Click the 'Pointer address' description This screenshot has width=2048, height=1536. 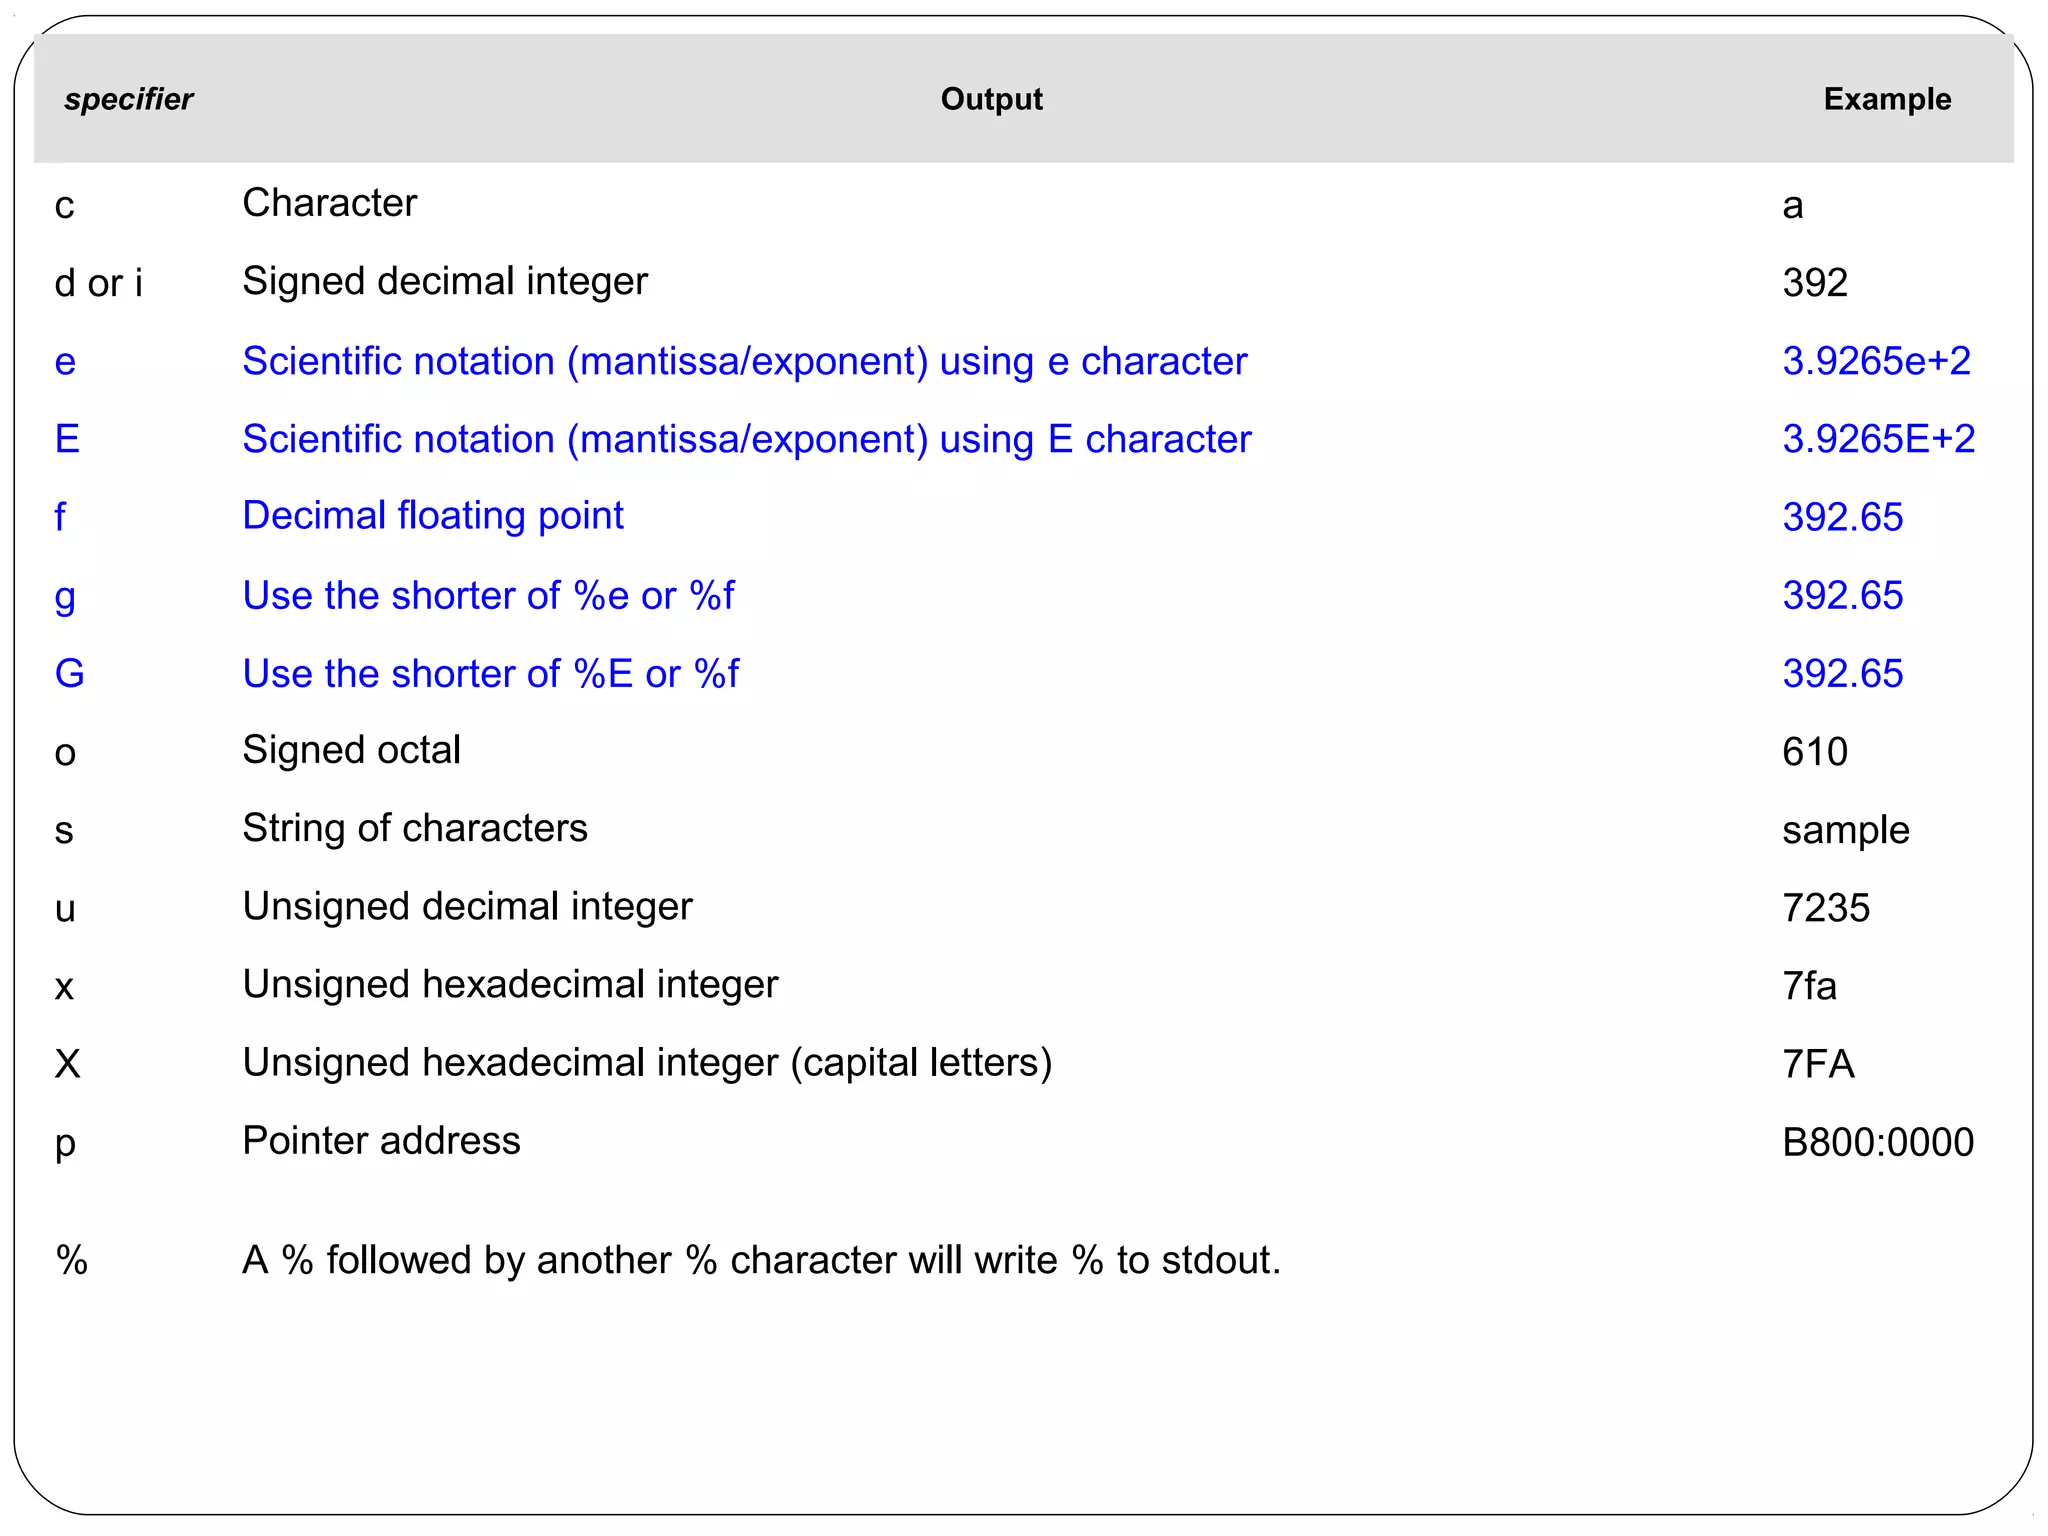(x=382, y=1141)
